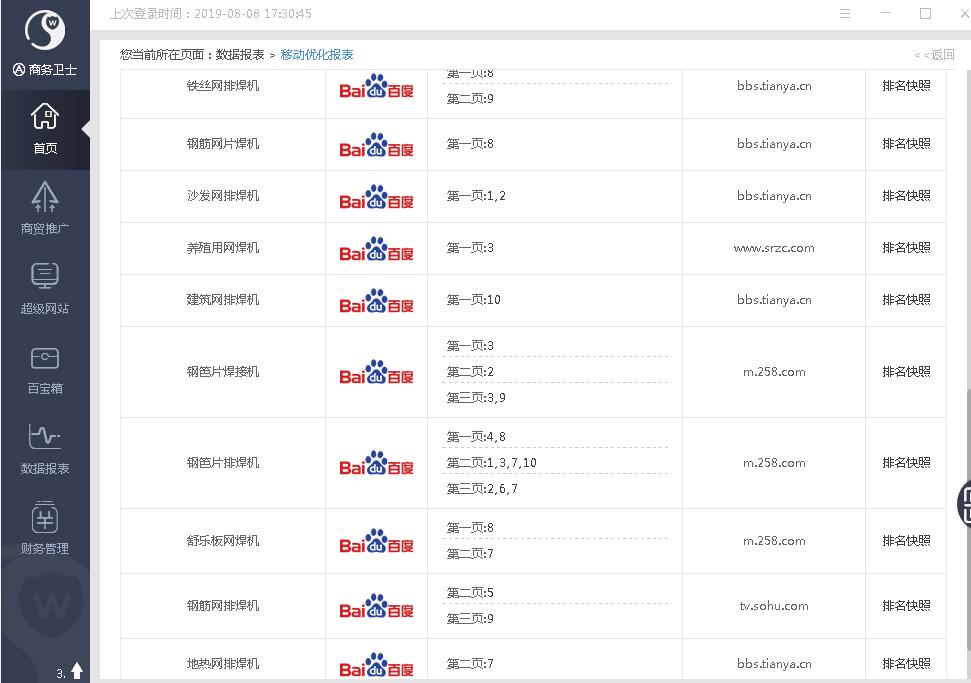The image size is (971, 683).
Task: View 排名快照 for 钢笆片焊接机
Action: [906, 372]
